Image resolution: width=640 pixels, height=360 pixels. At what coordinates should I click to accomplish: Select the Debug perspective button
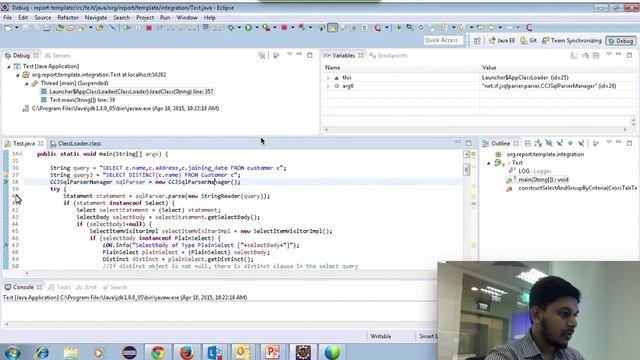click(620, 41)
